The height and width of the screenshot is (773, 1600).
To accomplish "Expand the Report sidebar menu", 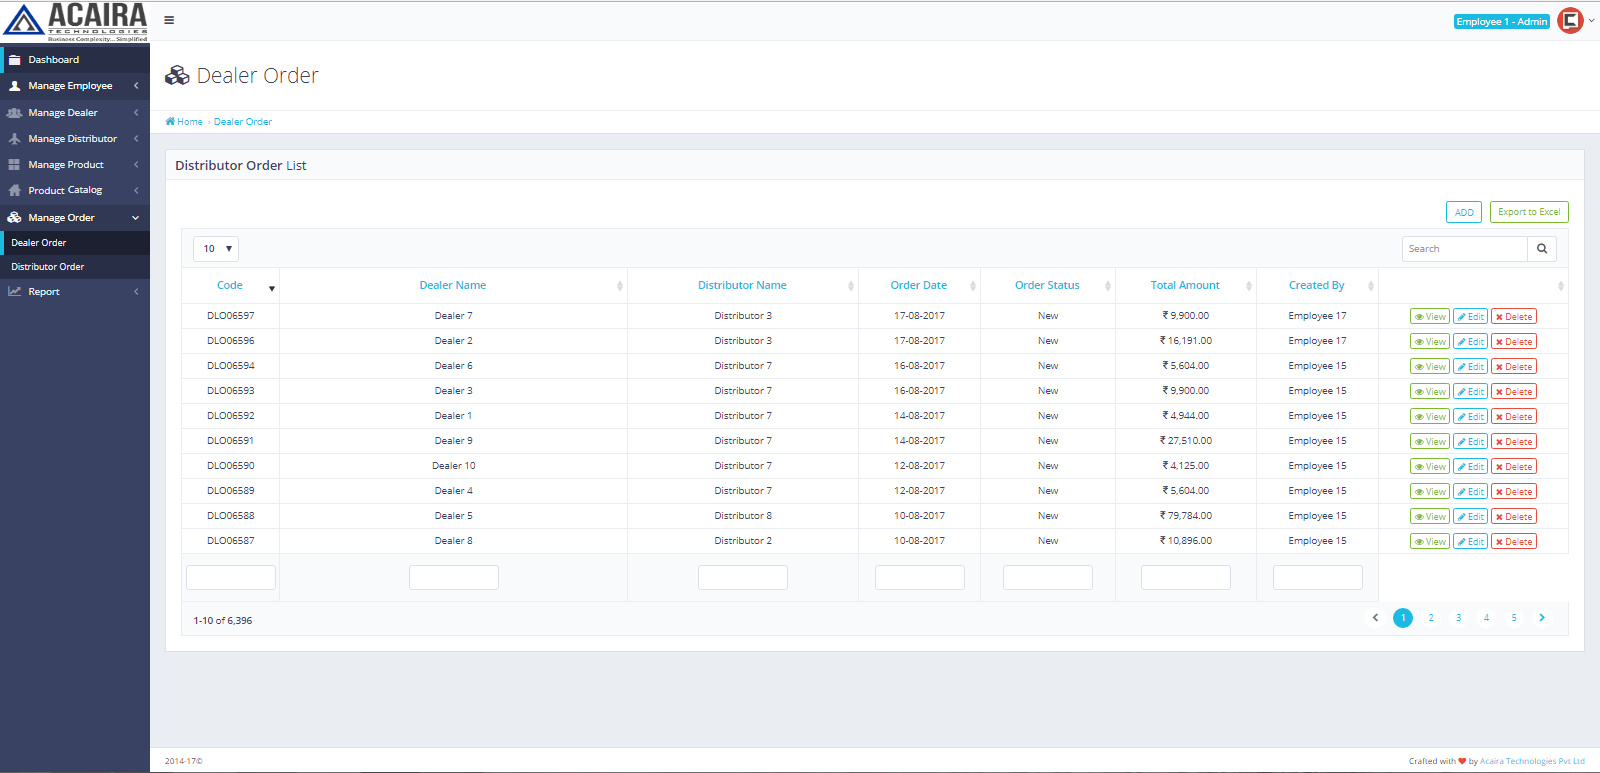I will pyautogui.click(x=74, y=292).
